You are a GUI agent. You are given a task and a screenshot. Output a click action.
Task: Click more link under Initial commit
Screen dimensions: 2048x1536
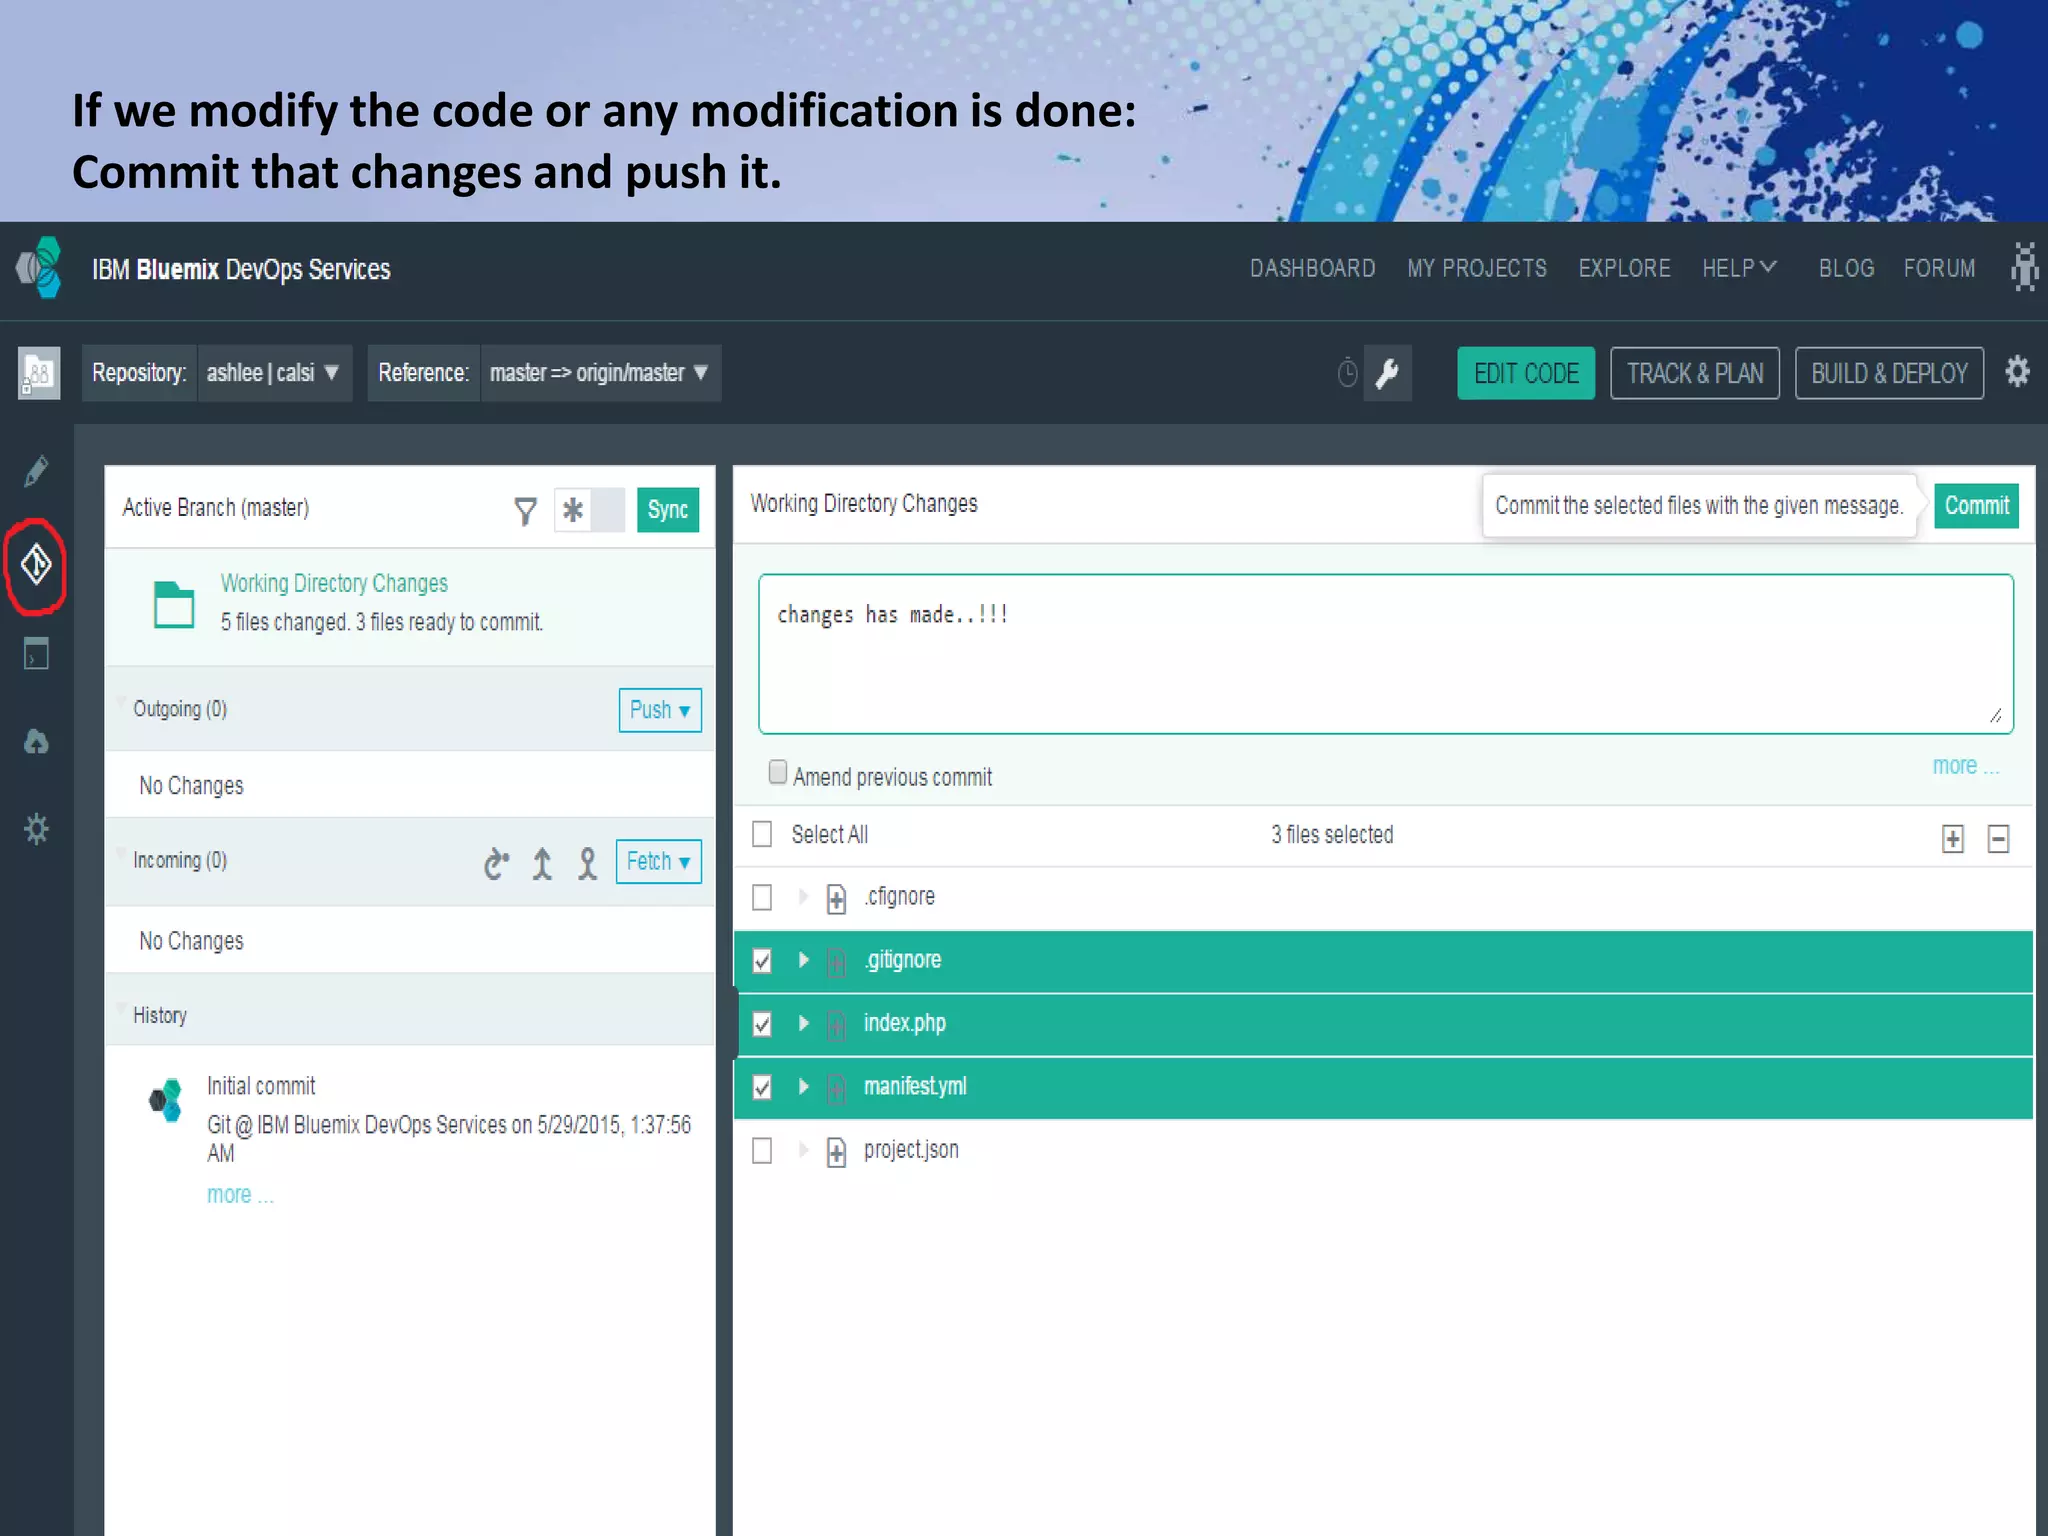pos(240,1195)
